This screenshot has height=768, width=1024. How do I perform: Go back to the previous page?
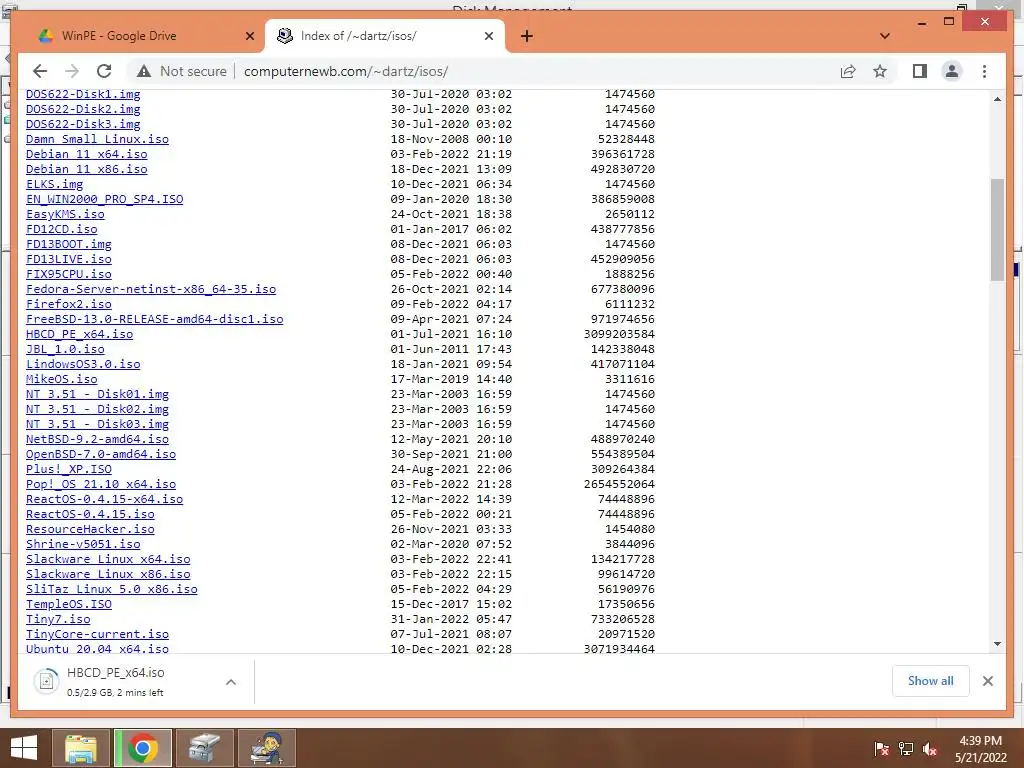(40, 71)
